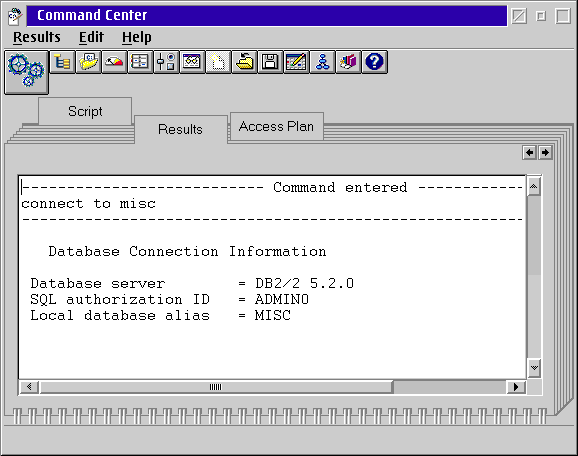Click horizontal scrollbar left arrow
The height and width of the screenshot is (456, 578).
click(x=29, y=387)
